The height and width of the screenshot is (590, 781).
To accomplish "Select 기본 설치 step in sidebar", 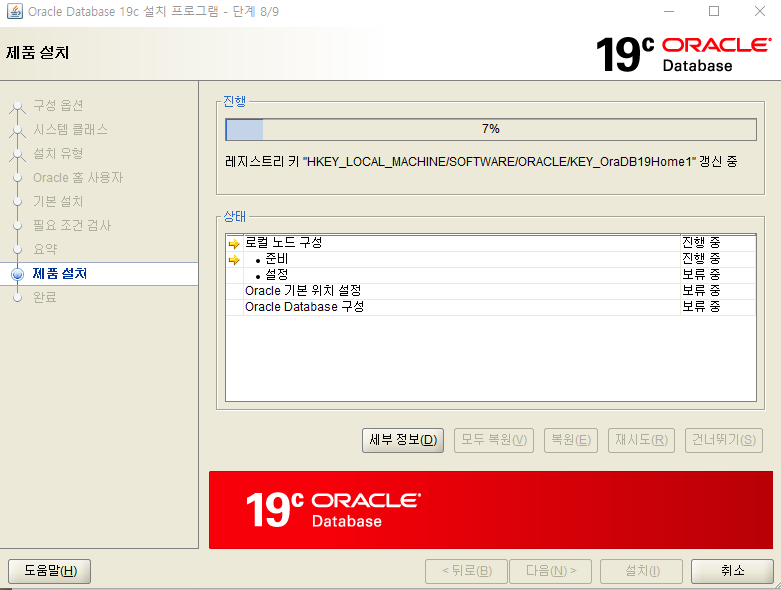I will pyautogui.click(x=58, y=202).
